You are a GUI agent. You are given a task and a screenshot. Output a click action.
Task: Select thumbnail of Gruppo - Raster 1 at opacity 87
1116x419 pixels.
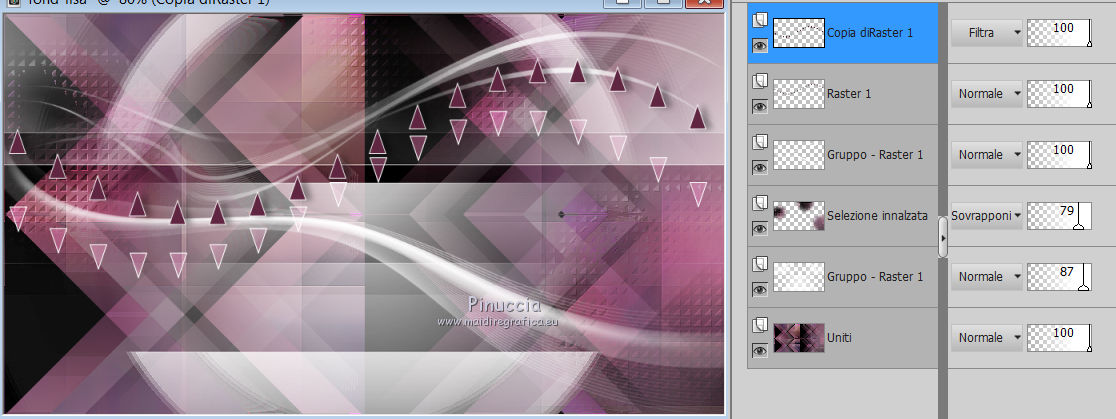click(799, 277)
